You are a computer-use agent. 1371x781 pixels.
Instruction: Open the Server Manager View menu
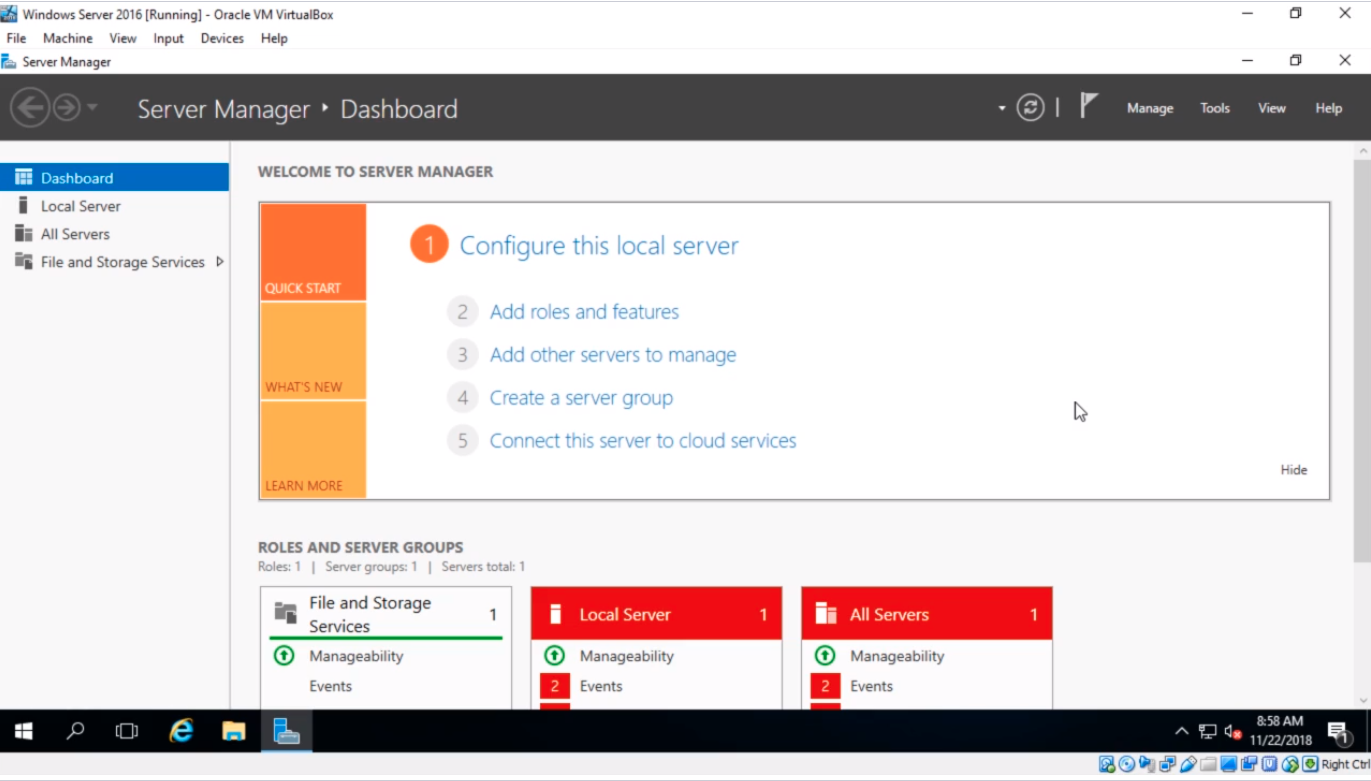1272,108
